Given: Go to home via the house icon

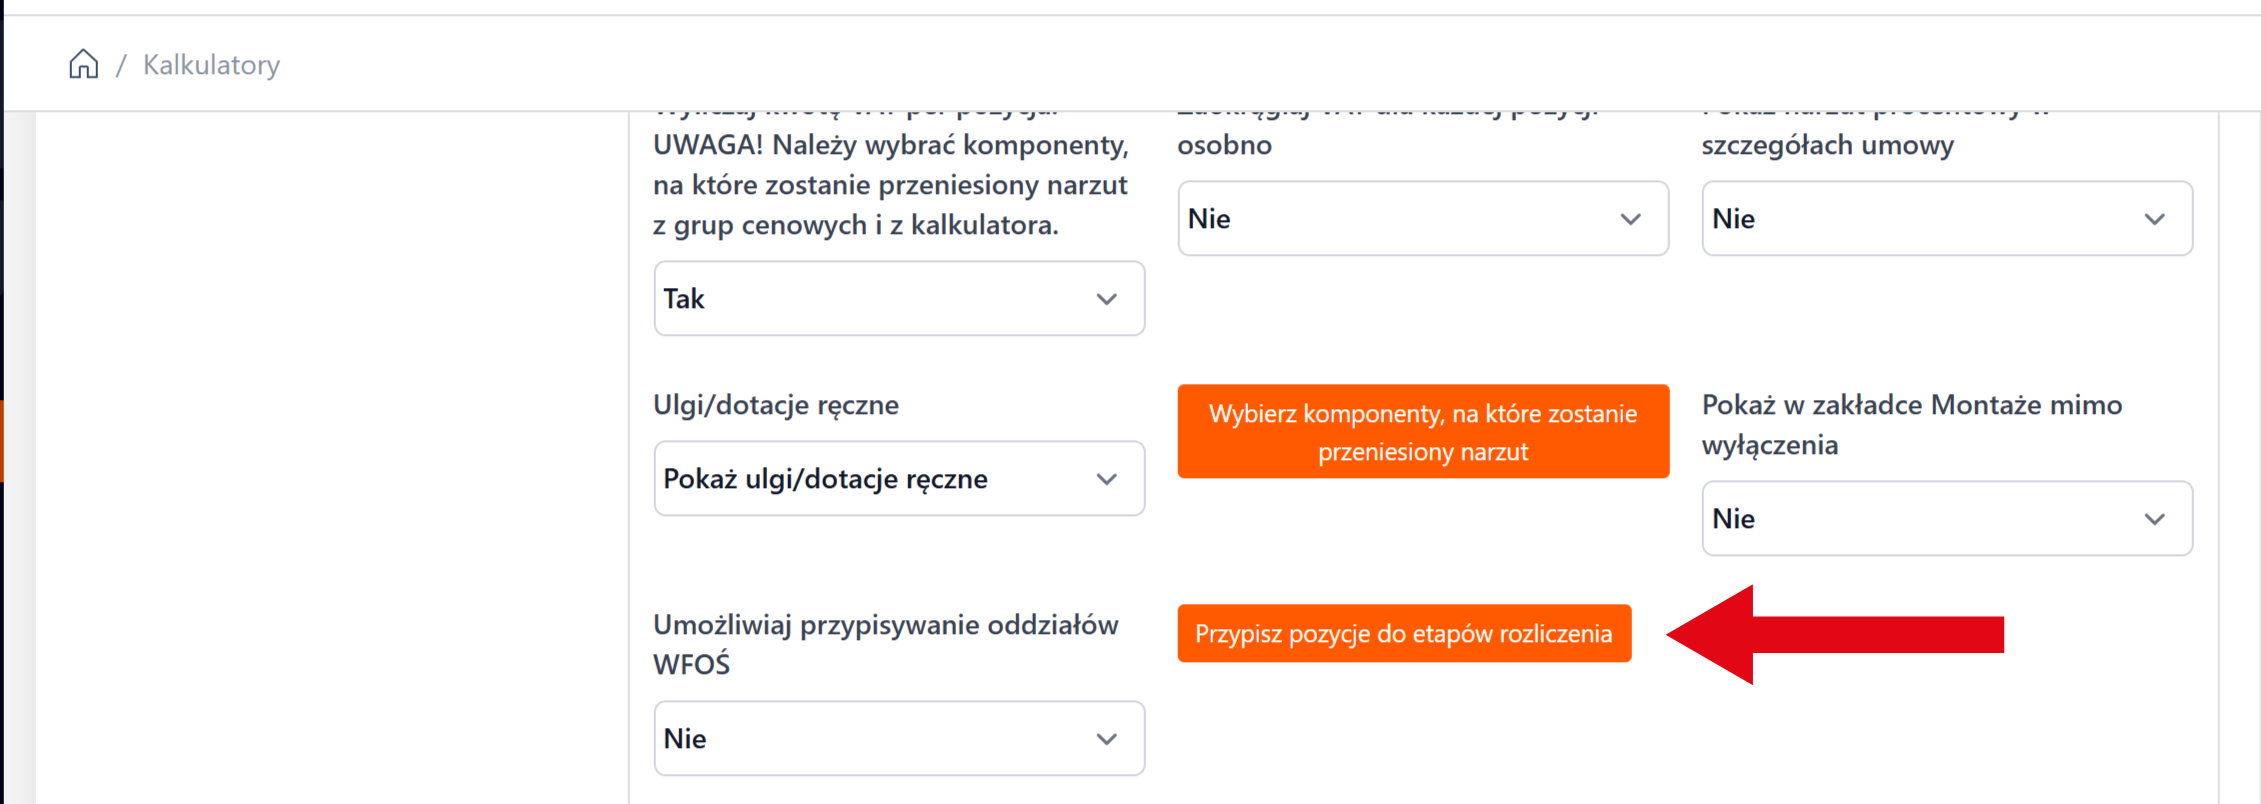Looking at the screenshot, I should [x=84, y=64].
